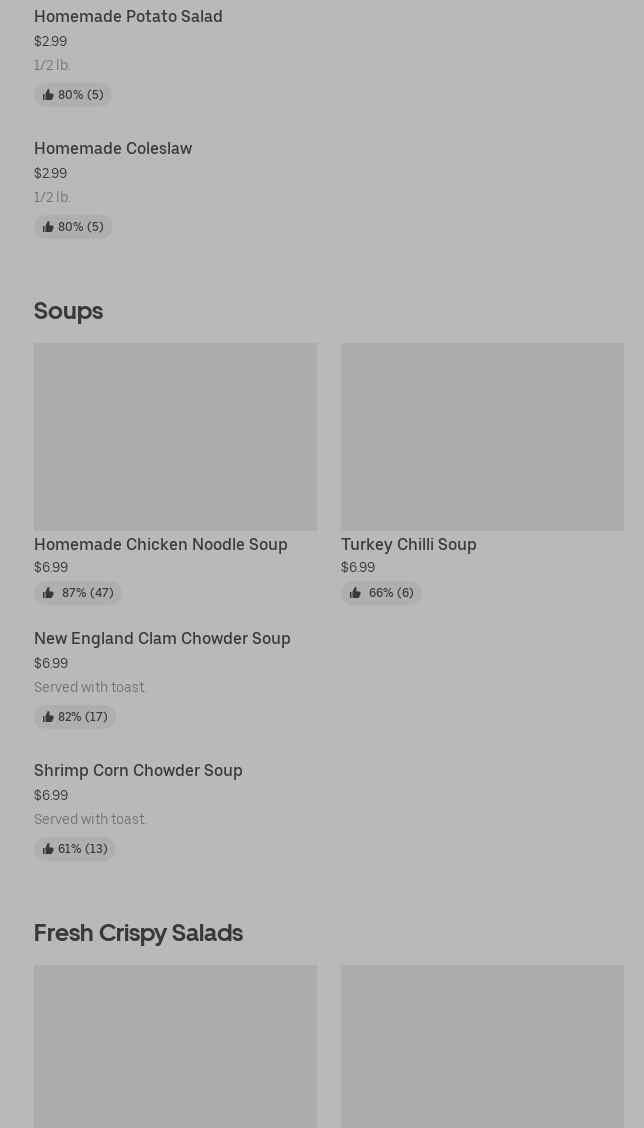Click thumbs-up icon on Homemade Coleslaw
This screenshot has width=644, height=1128.
[x=48, y=227]
